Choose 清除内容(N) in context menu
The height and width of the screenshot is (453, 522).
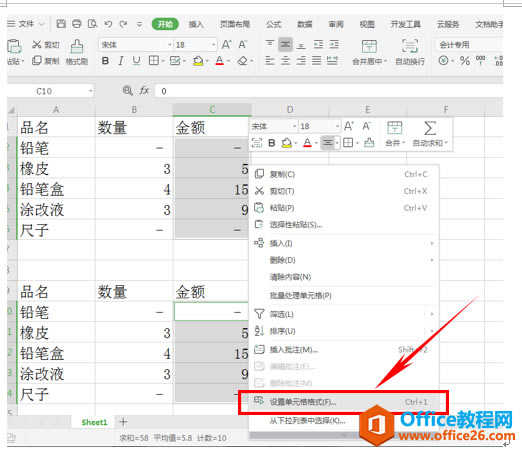[x=344, y=277]
